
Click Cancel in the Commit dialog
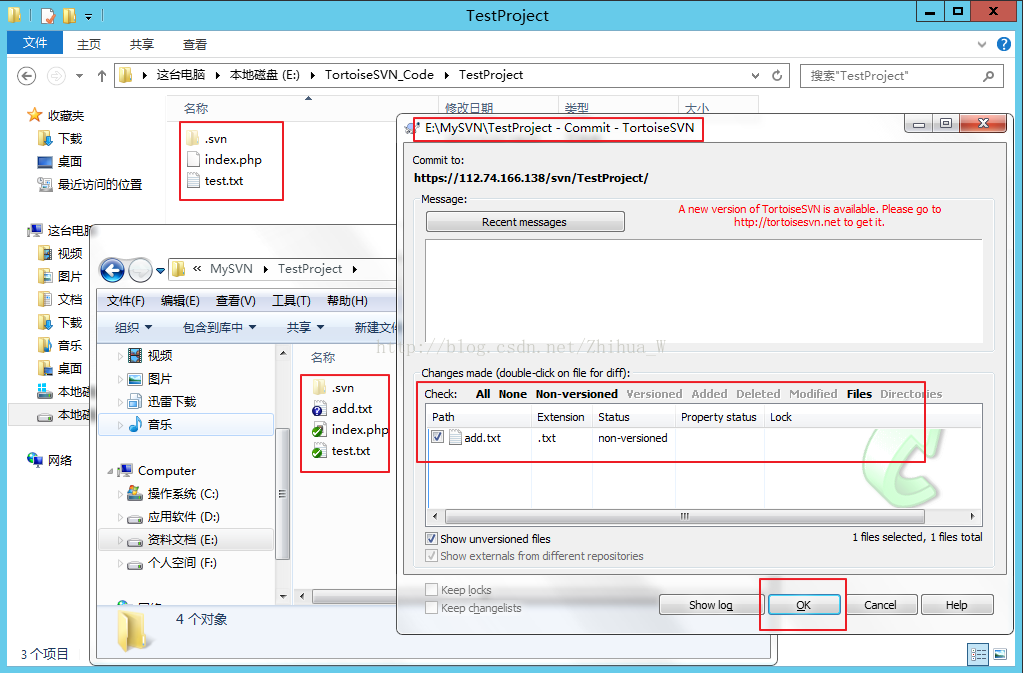tap(880, 605)
